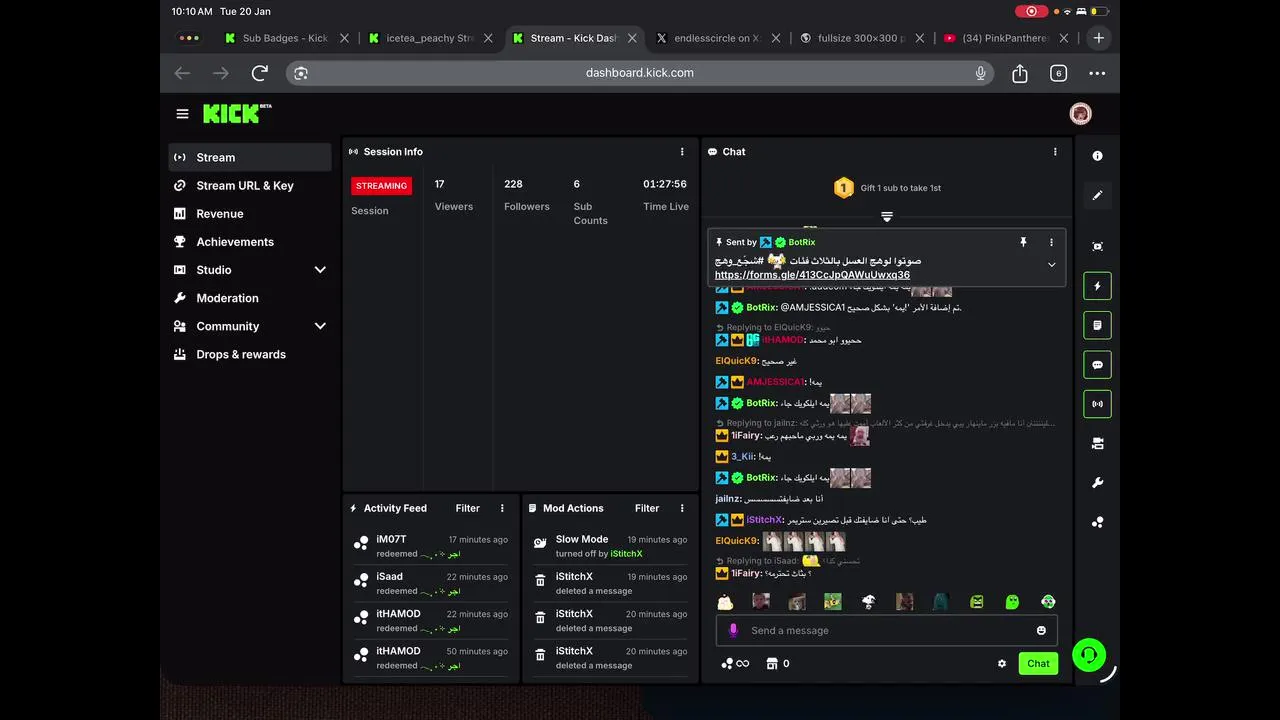Click the dashboard.kick.com address bar

tap(640, 73)
